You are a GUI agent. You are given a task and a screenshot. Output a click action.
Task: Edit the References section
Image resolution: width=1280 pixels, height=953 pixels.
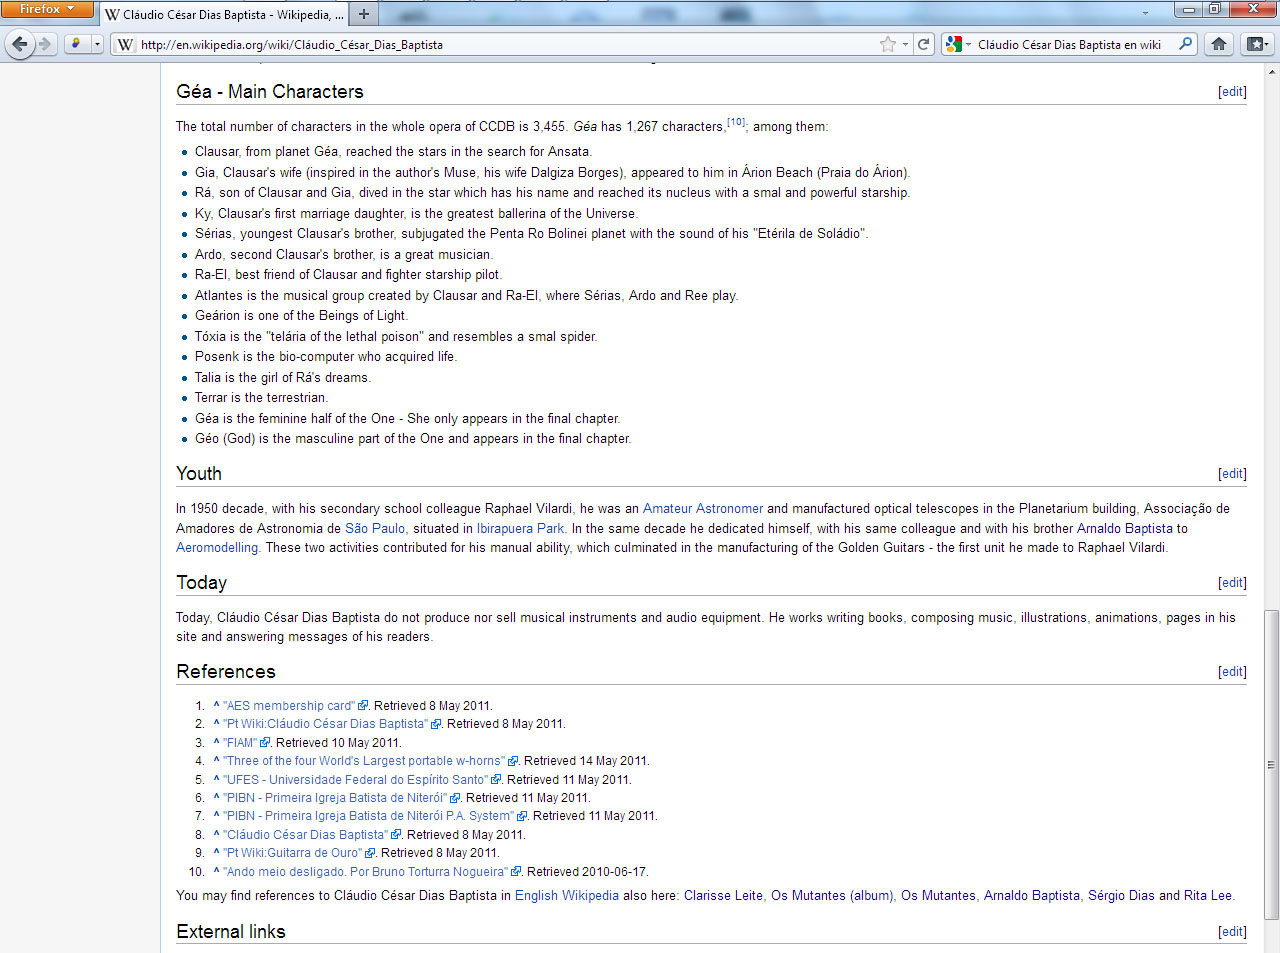pyautogui.click(x=1232, y=672)
